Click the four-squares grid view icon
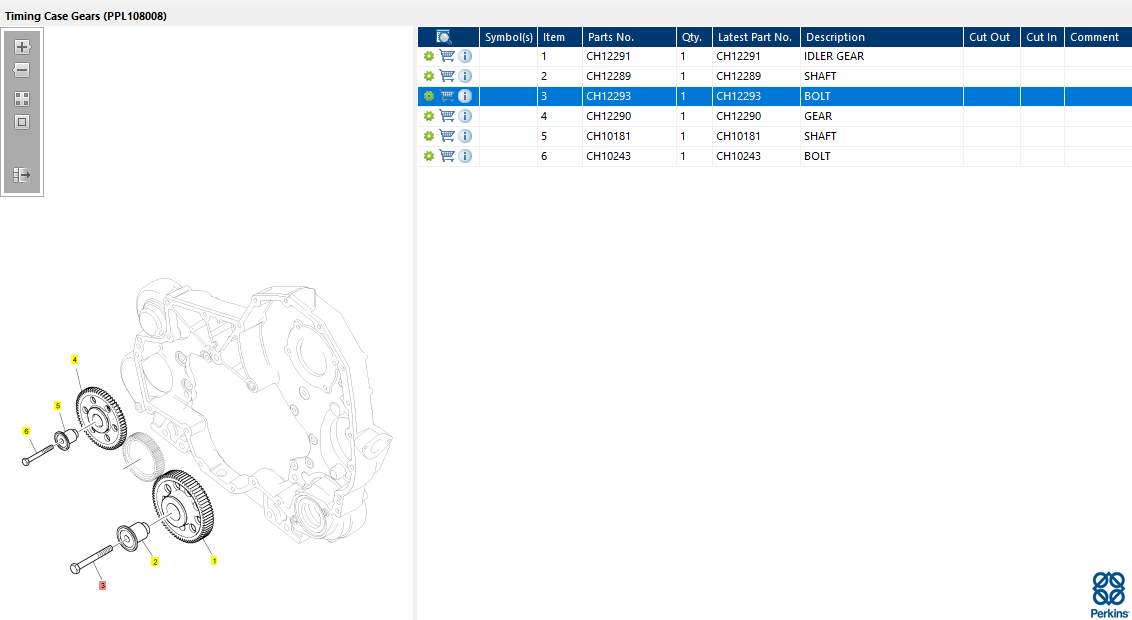Screen dimensions: 1132x620 point(22,99)
